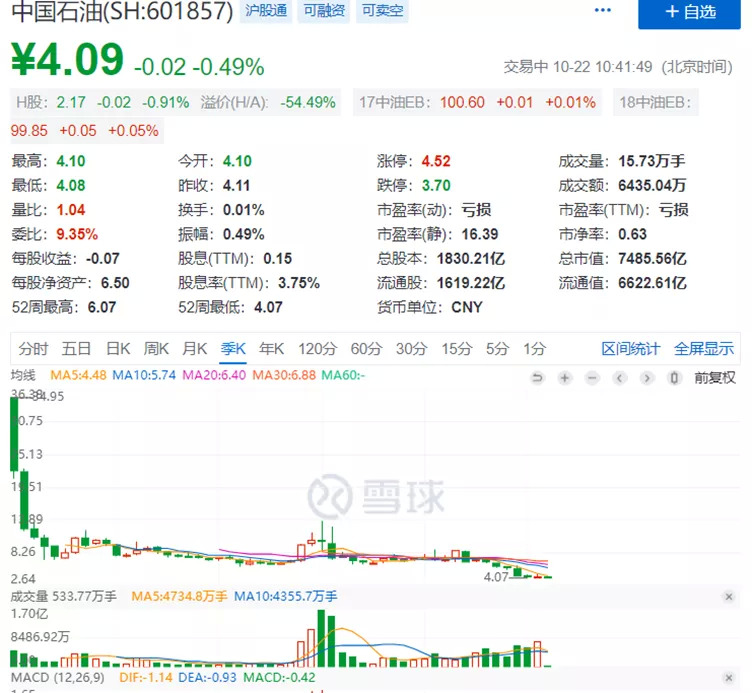This screenshot has width=752, height=693.
Task: Open the 全屏显示 fullscreen link
Action: 704,349
